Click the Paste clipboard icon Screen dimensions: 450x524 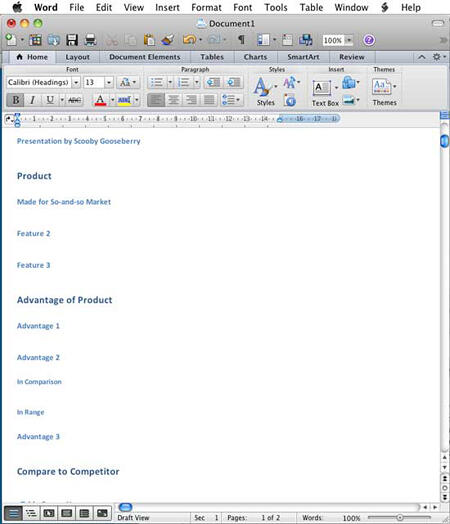coord(149,40)
